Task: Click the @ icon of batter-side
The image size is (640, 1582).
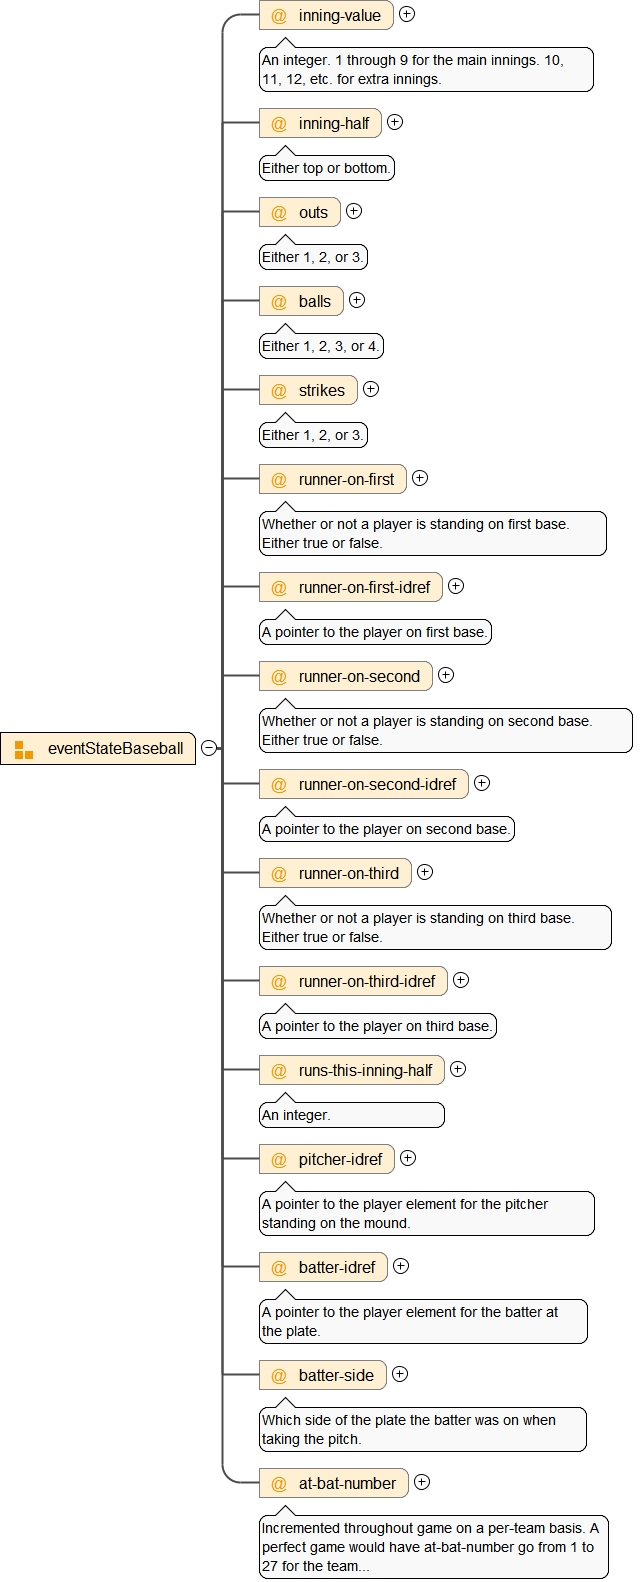Action: click(x=279, y=1375)
